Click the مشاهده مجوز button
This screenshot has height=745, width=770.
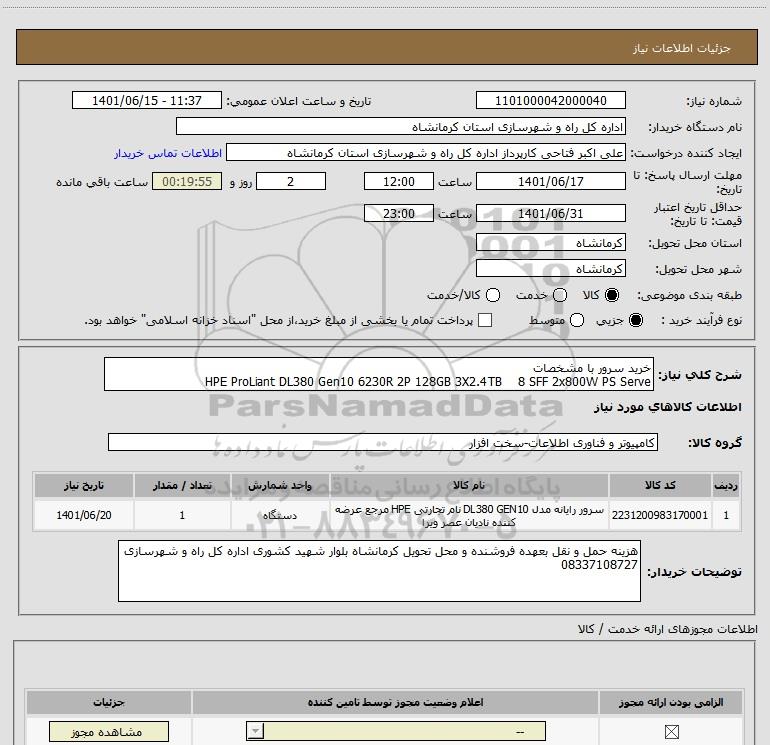click(109, 732)
